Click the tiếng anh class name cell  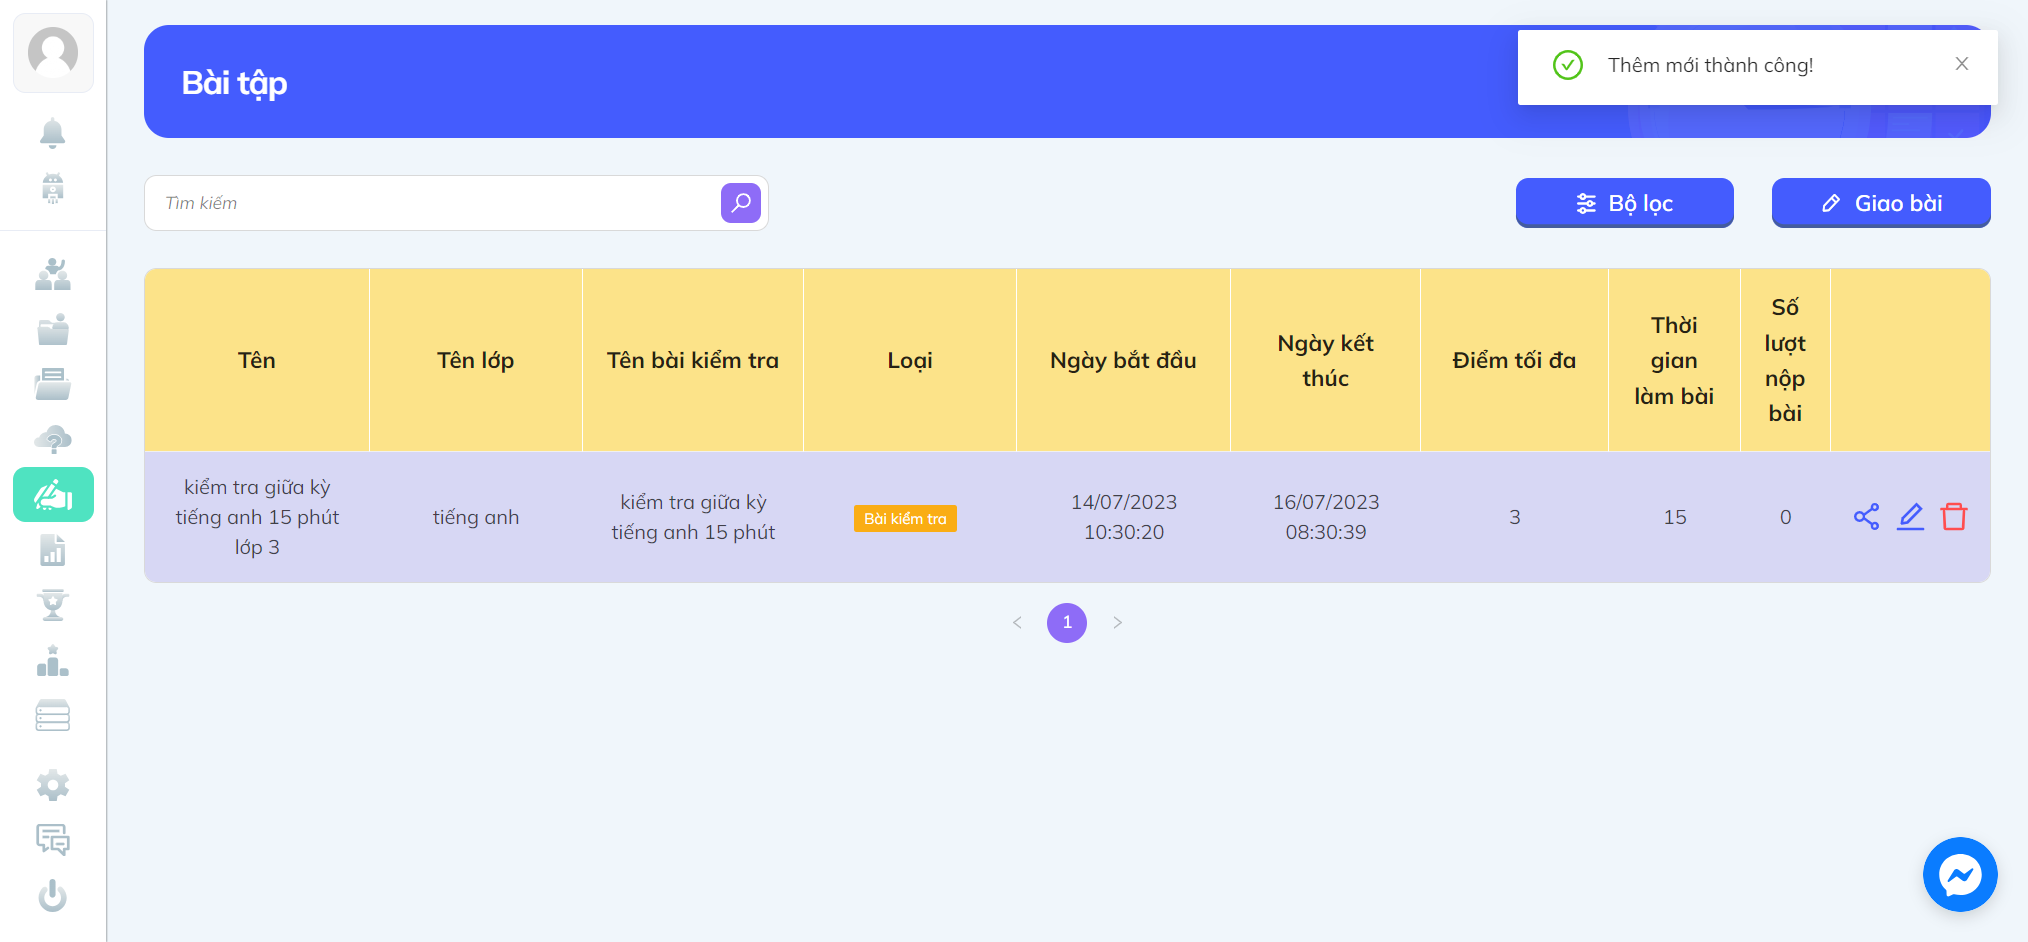pyautogui.click(x=476, y=517)
